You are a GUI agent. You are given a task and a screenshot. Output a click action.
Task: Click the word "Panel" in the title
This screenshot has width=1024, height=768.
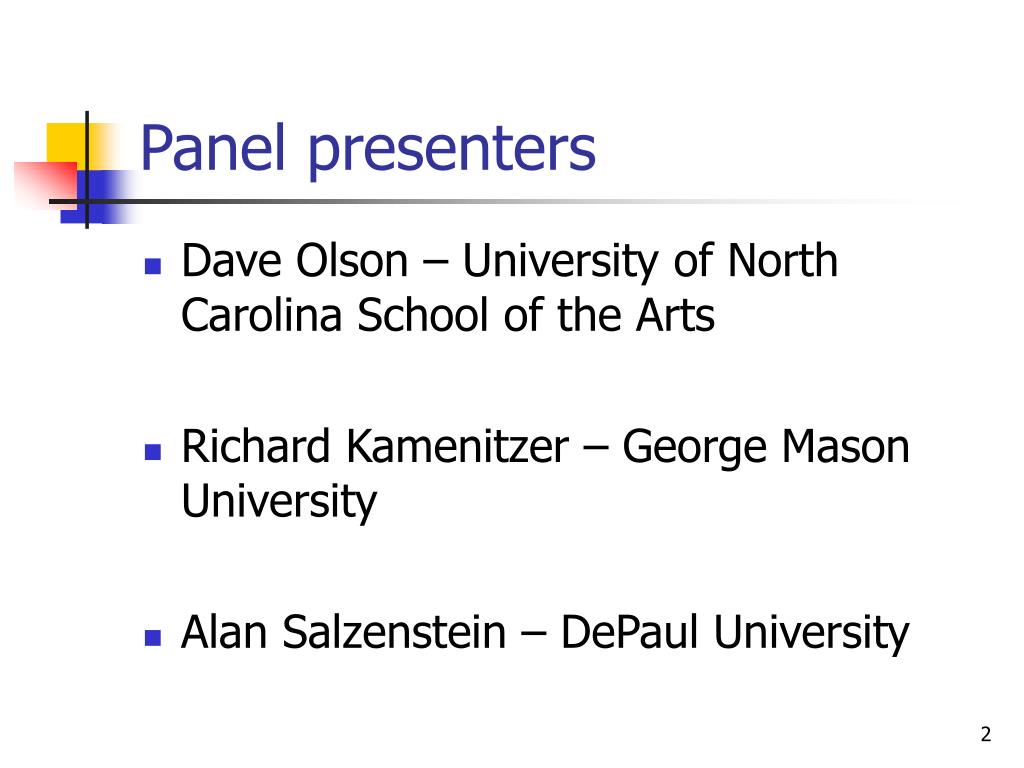213,148
